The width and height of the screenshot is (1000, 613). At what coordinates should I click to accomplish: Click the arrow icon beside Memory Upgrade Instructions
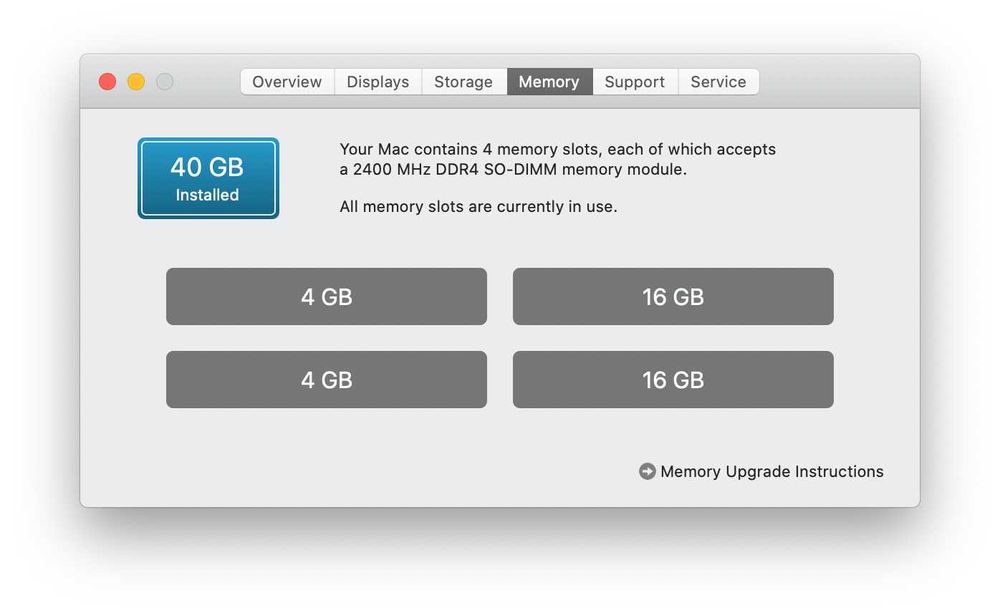[647, 471]
